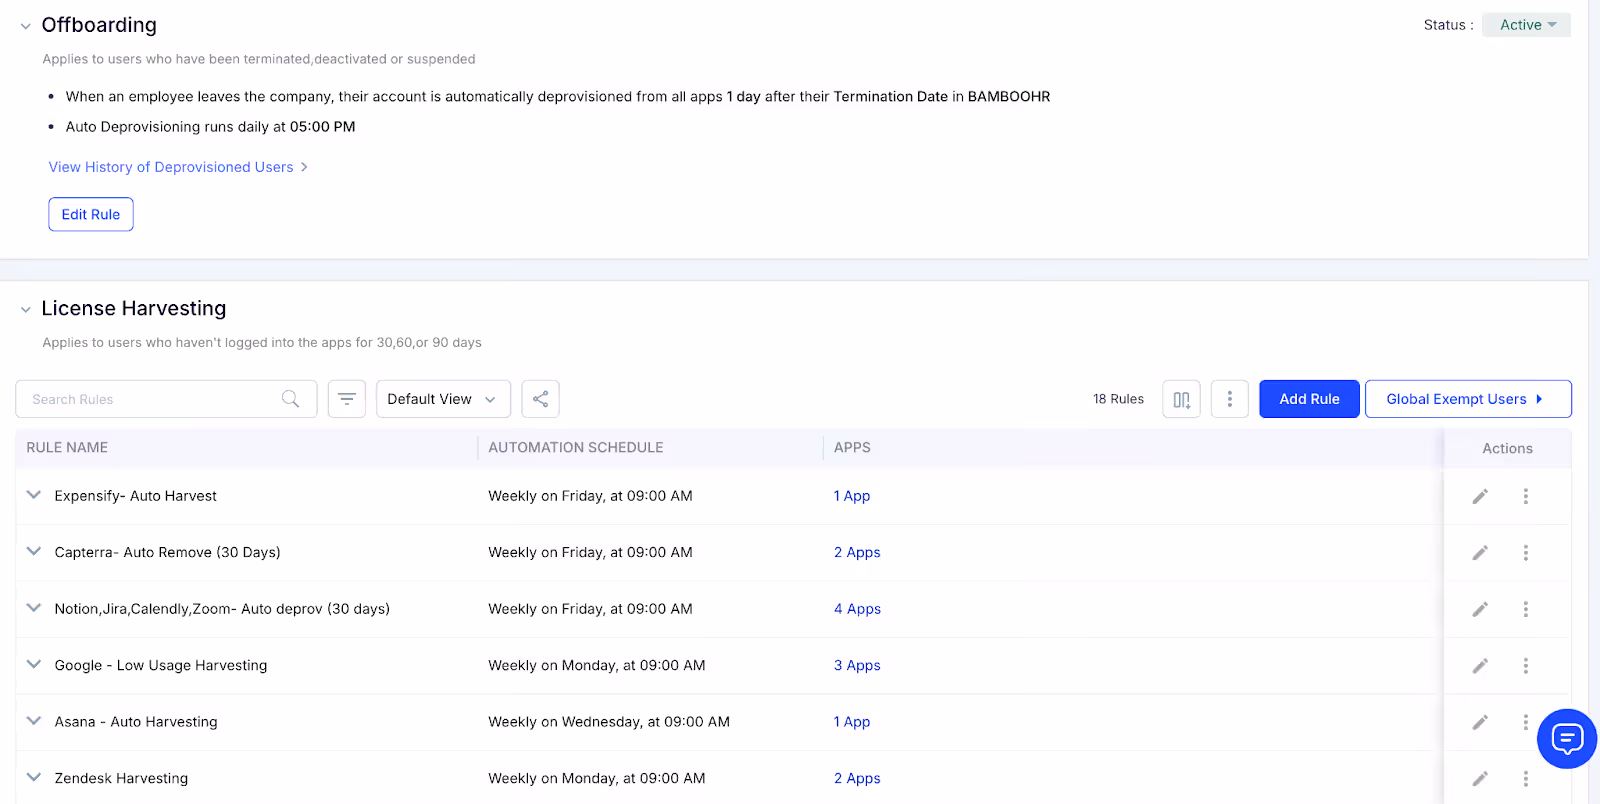
Task: Expand the Capterra- Auto Remove row
Action: [34, 551]
